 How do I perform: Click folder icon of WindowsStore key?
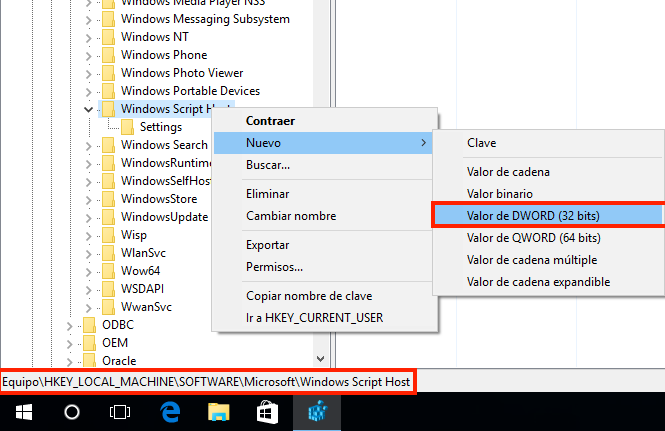coord(108,199)
